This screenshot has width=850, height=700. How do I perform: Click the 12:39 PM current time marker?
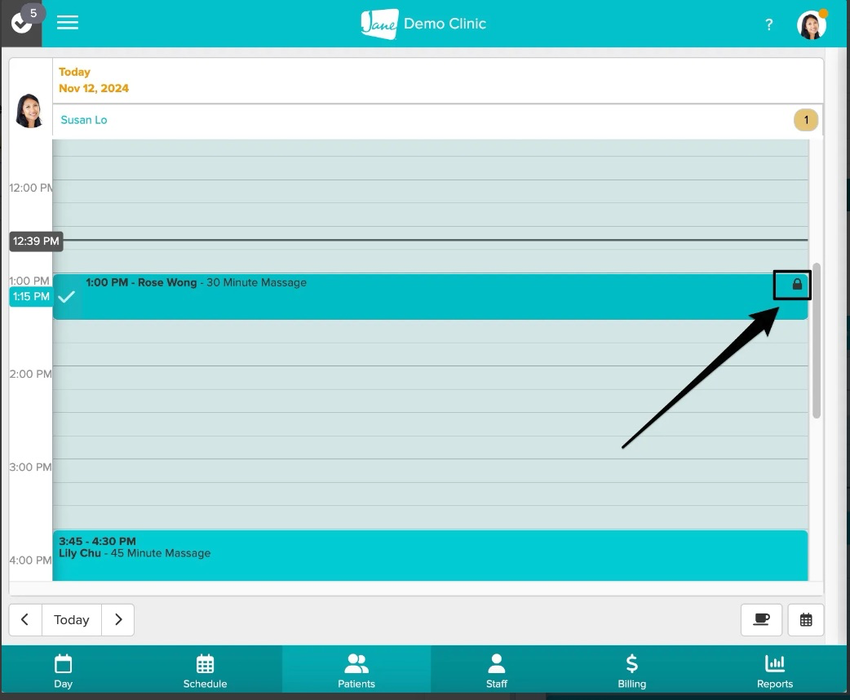(36, 241)
